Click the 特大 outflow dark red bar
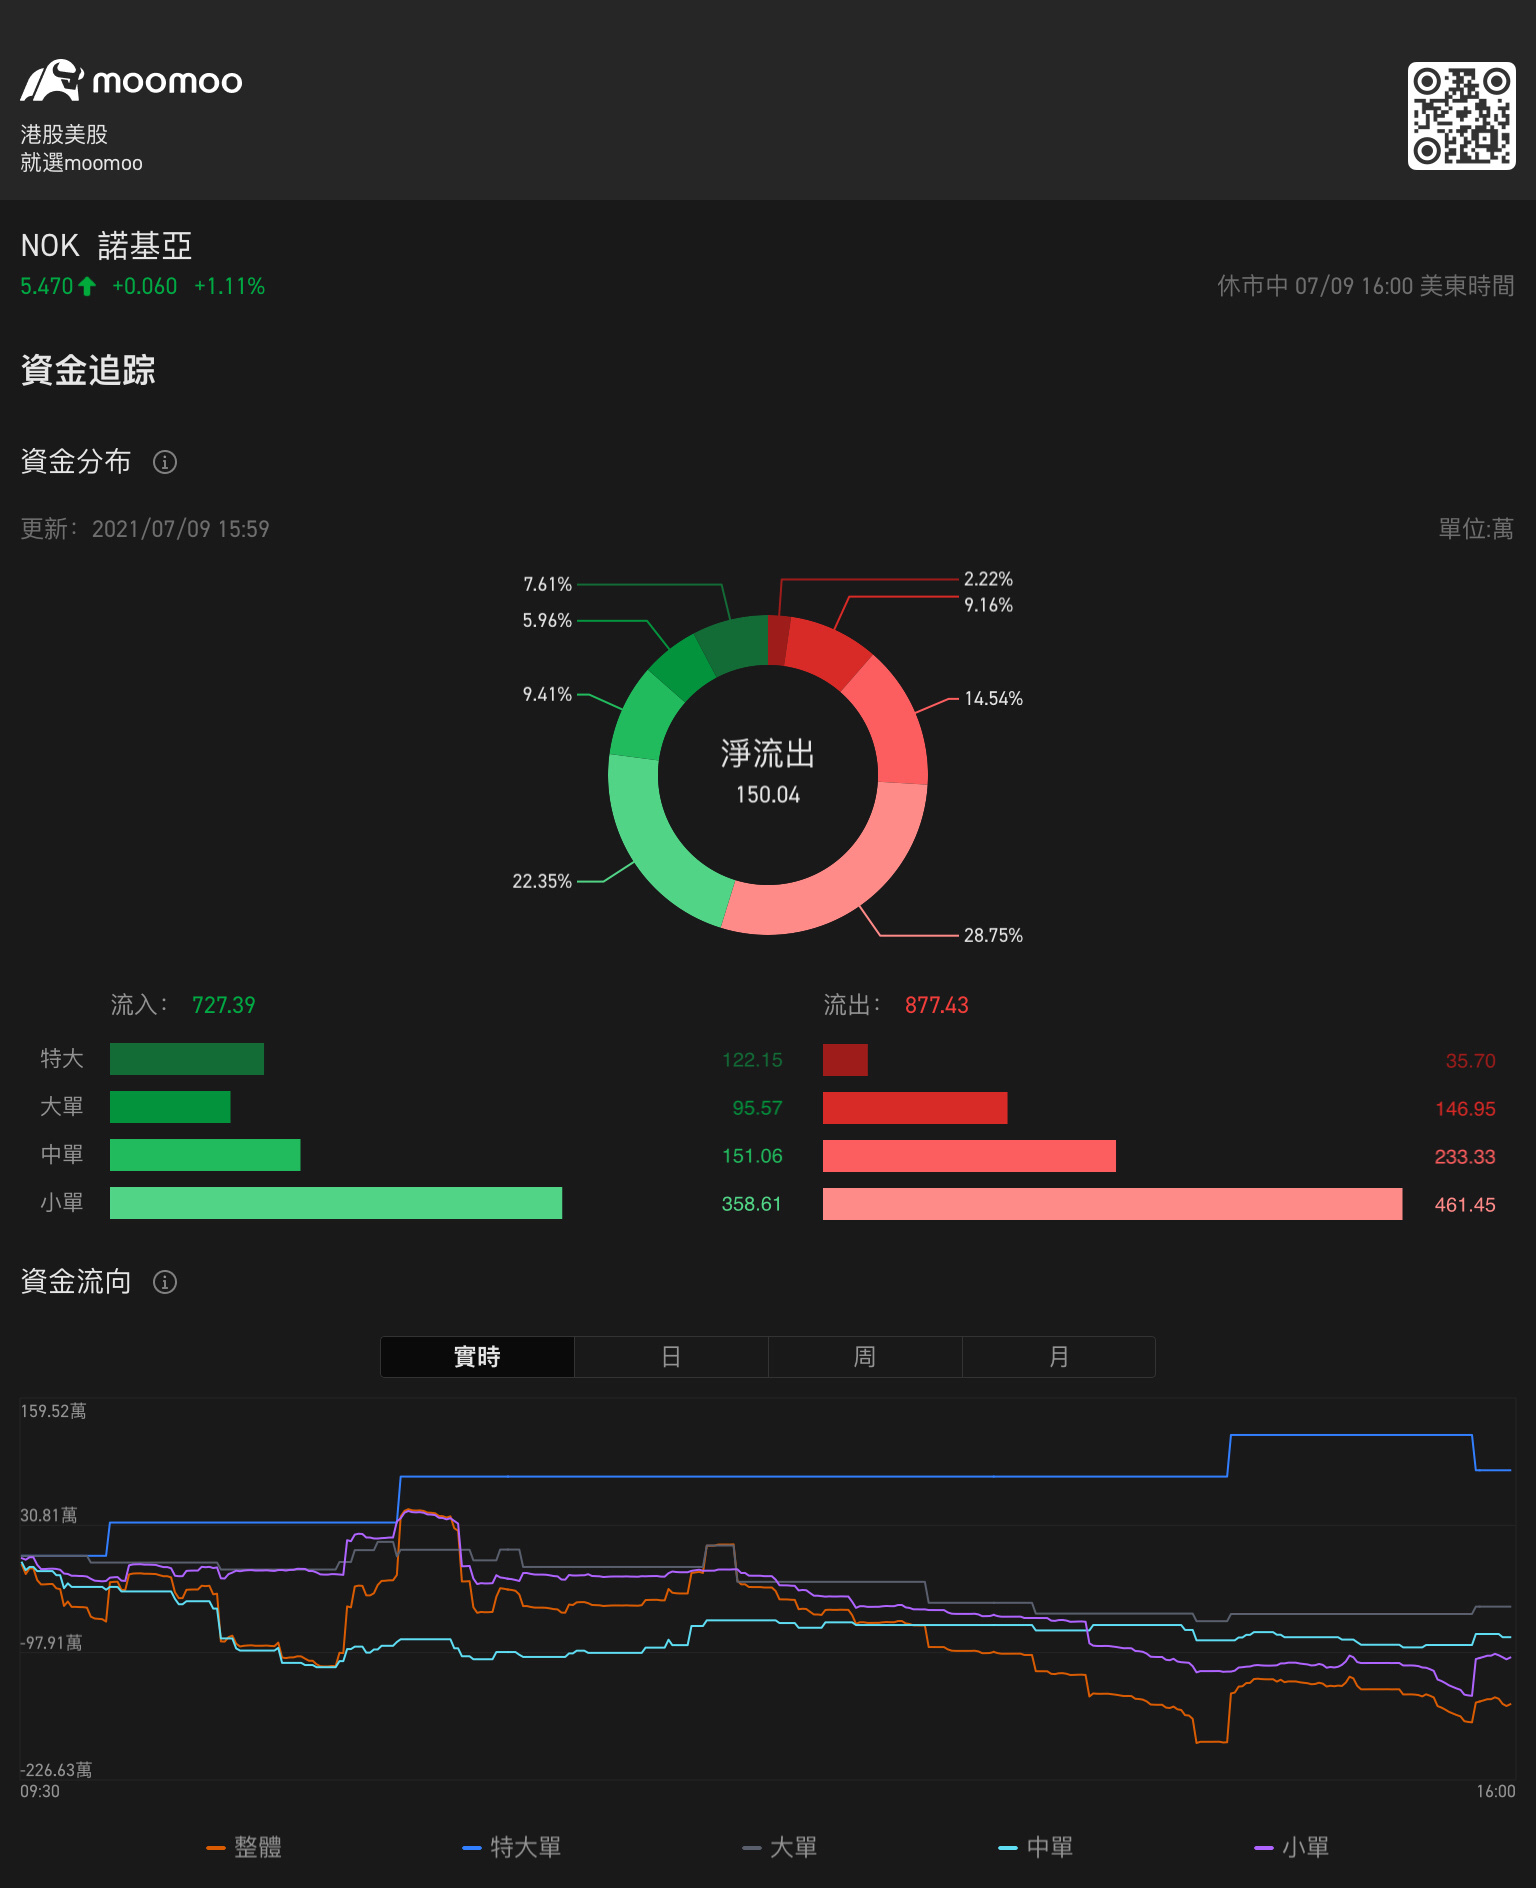The height and width of the screenshot is (1888, 1536). coord(845,1060)
